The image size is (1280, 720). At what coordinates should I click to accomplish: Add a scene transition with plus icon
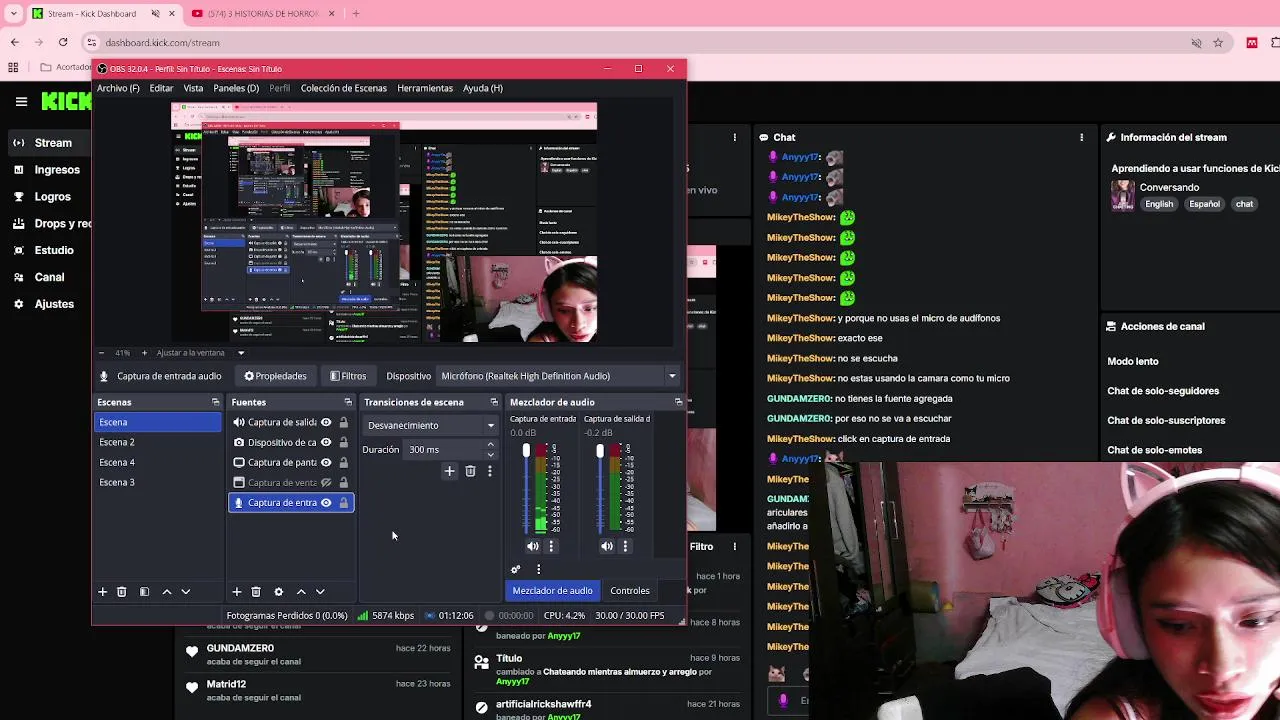click(450, 471)
